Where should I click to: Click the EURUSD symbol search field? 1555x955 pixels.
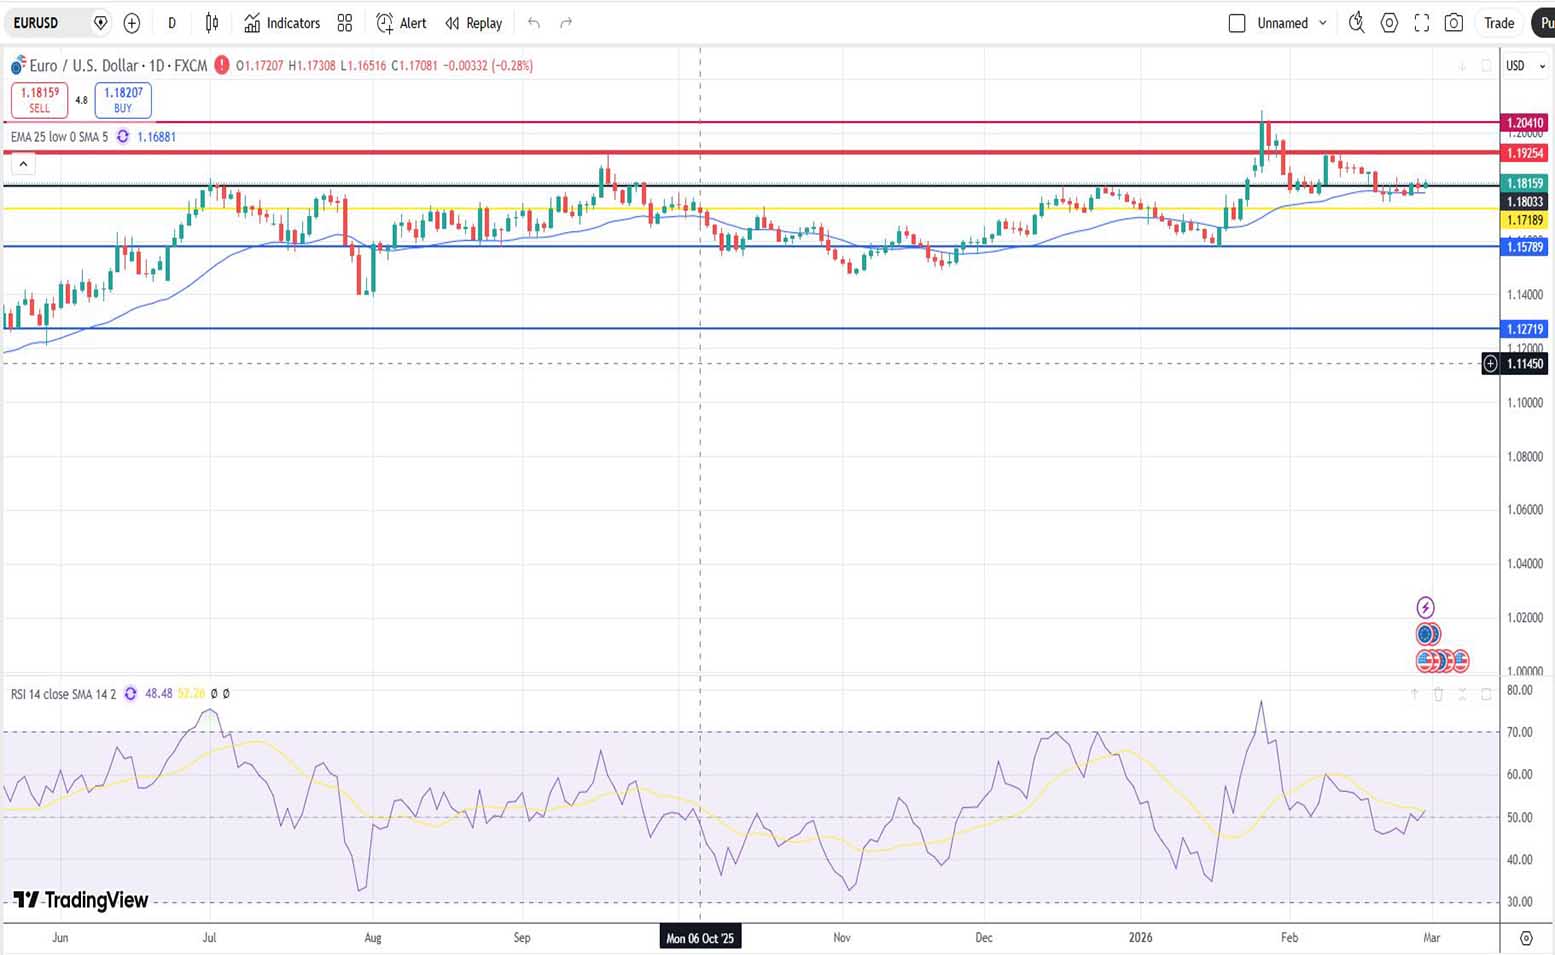pyautogui.click(x=50, y=23)
